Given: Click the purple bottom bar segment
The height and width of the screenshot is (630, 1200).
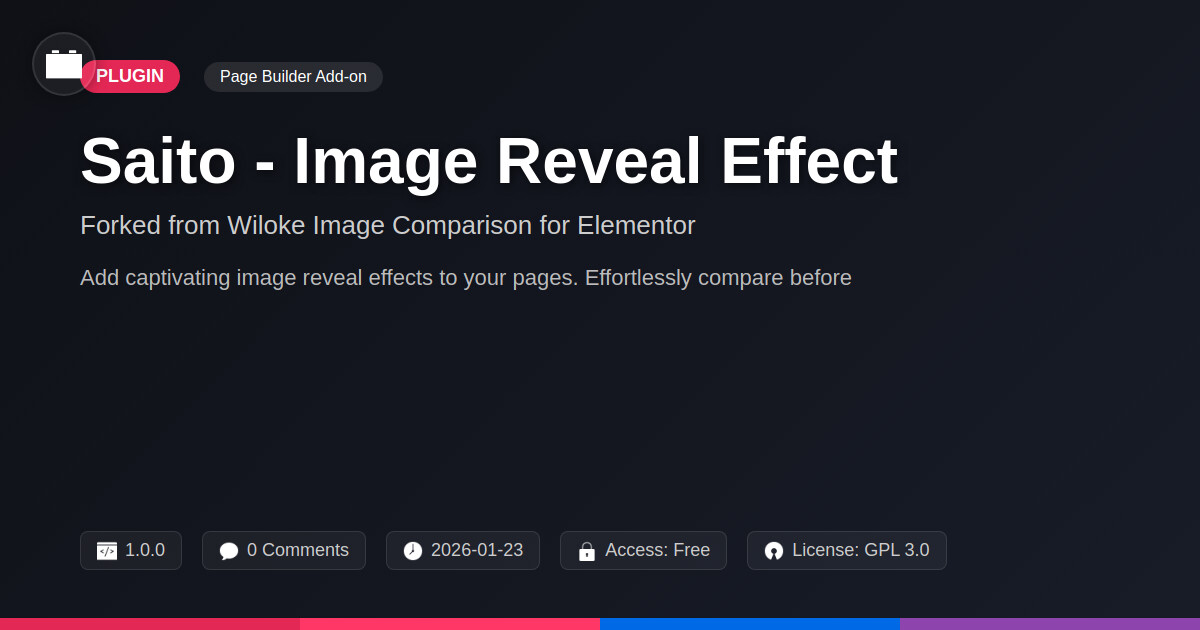Looking at the screenshot, I should click(1050, 623).
